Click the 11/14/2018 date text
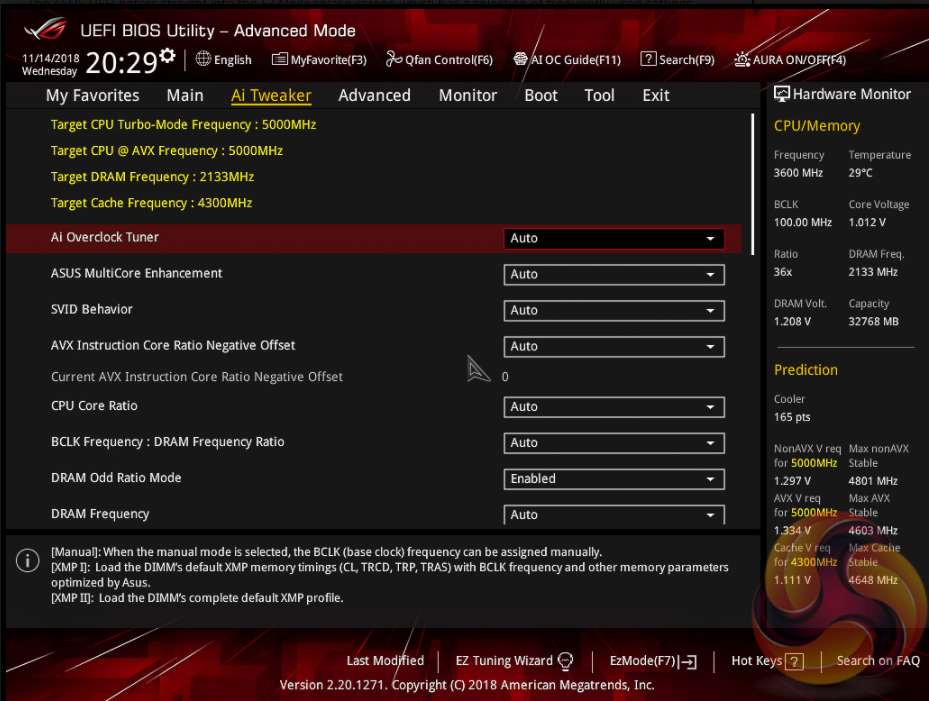This screenshot has width=929, height=701. tap(51, 58)
